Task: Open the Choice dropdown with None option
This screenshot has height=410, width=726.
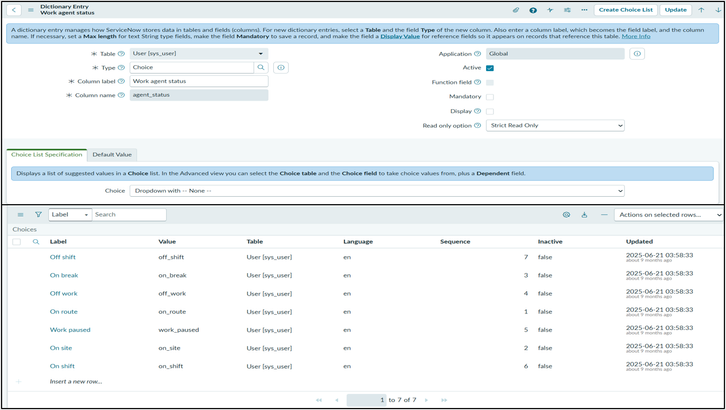Action: 377,190
